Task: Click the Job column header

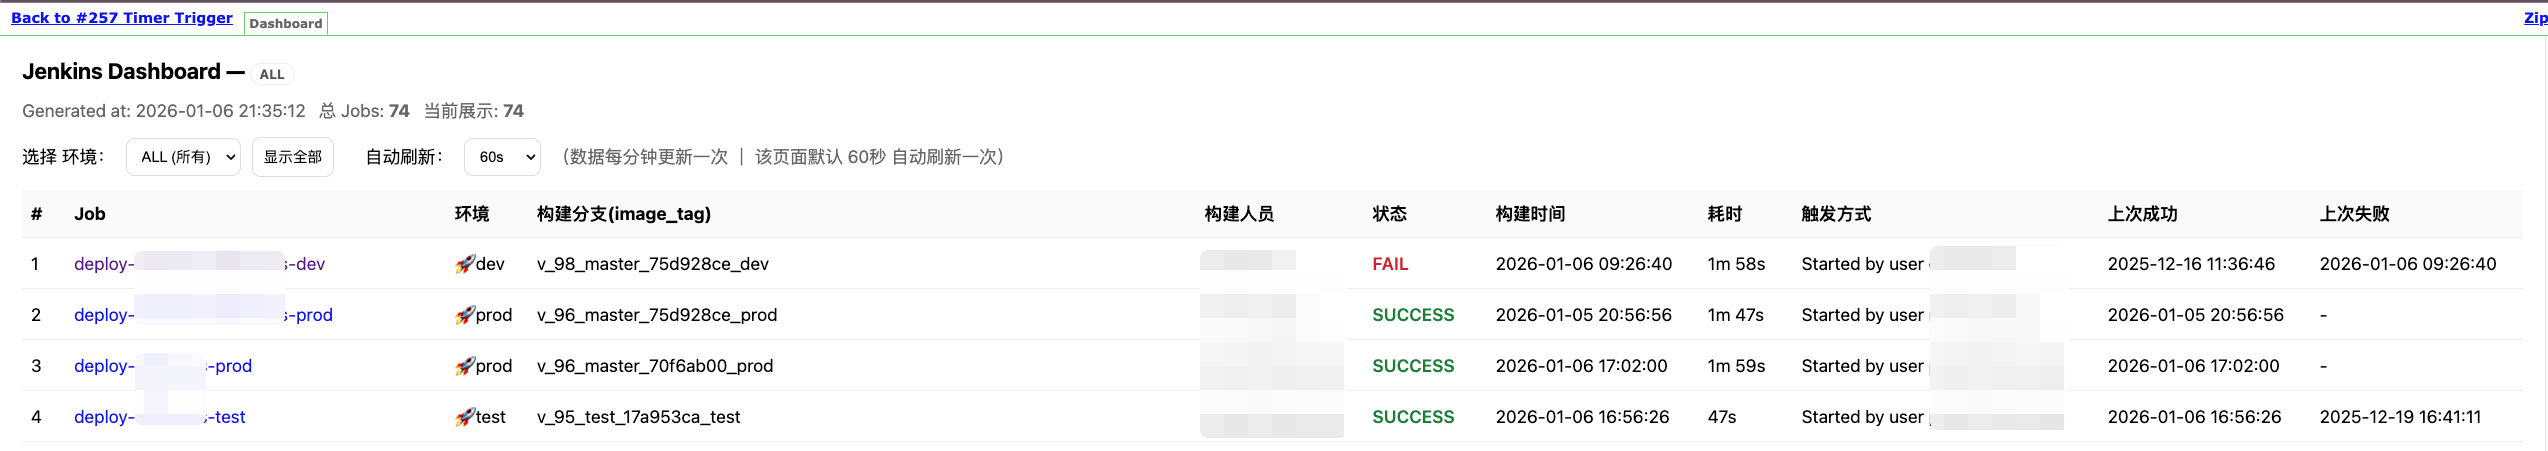Action: click(x=89, y=214)
